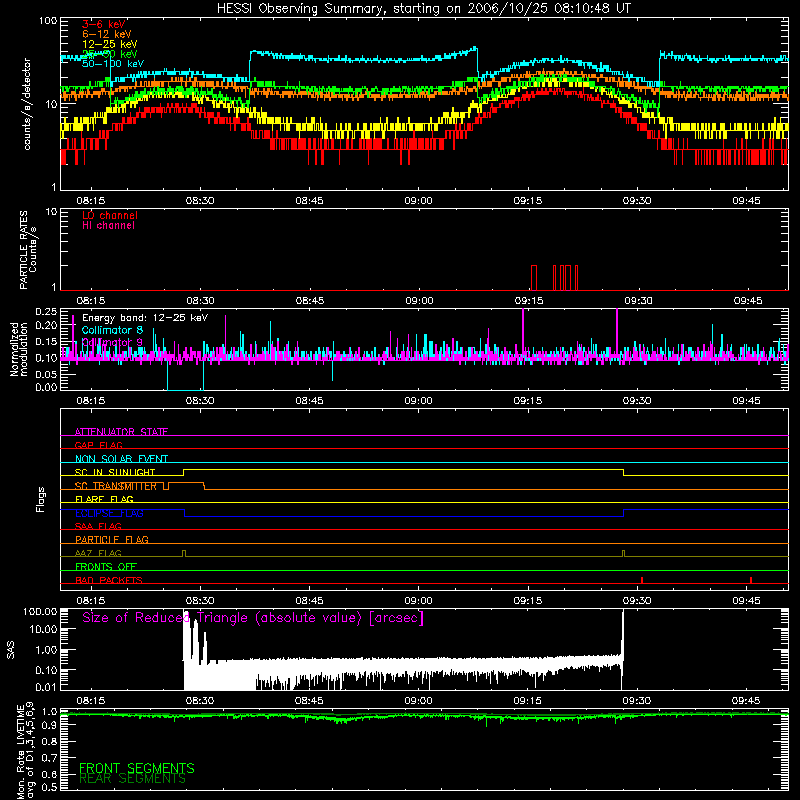Image resolution: width=800 pixels, height=800 pixels.
Task: Click the GAP FLAG label
Action: point(98,445)
